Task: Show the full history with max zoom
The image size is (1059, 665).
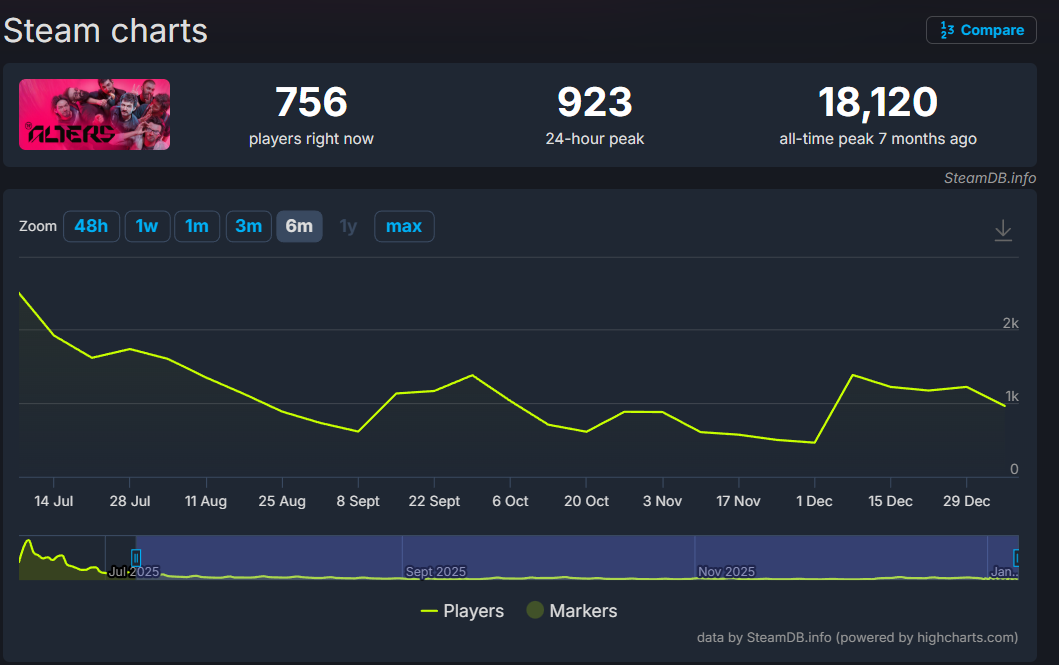Action: point(404,226)
